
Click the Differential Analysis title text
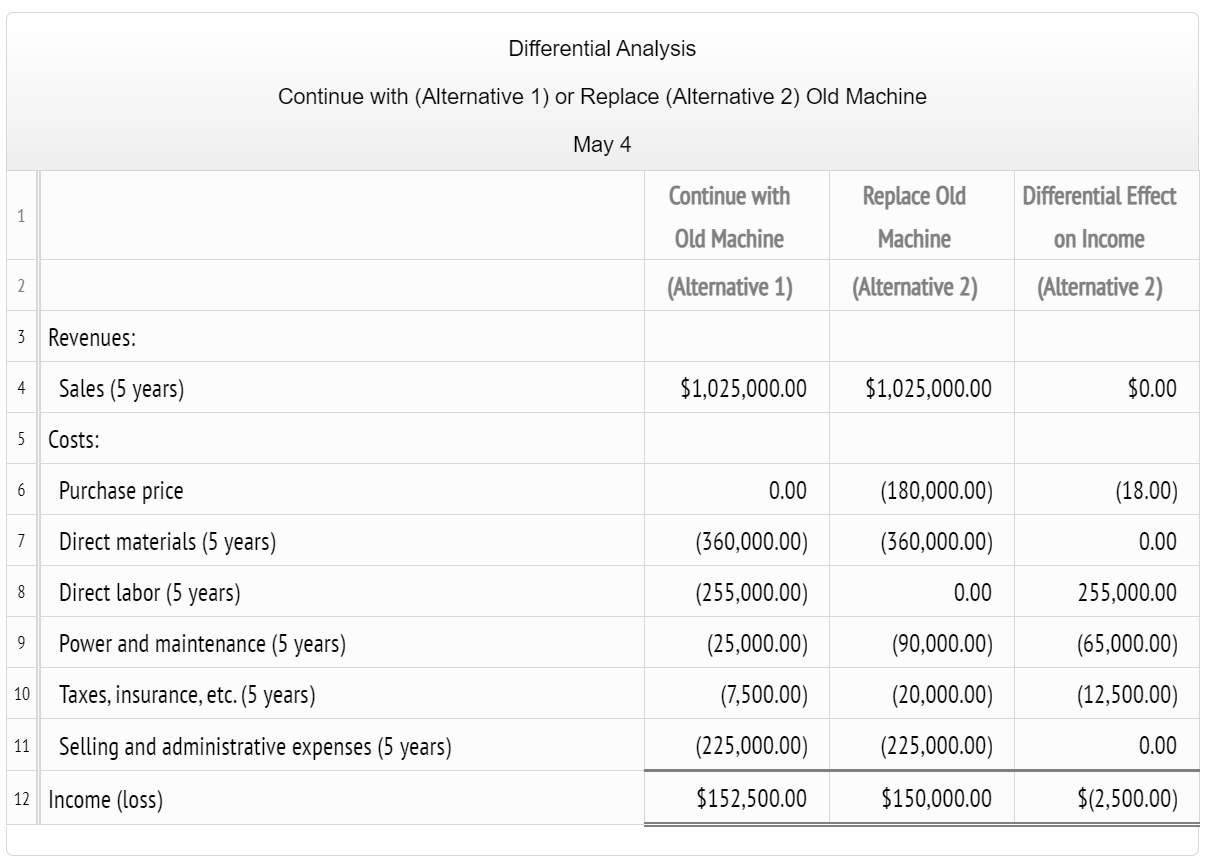pyautogui.click(x=602, y=48)
